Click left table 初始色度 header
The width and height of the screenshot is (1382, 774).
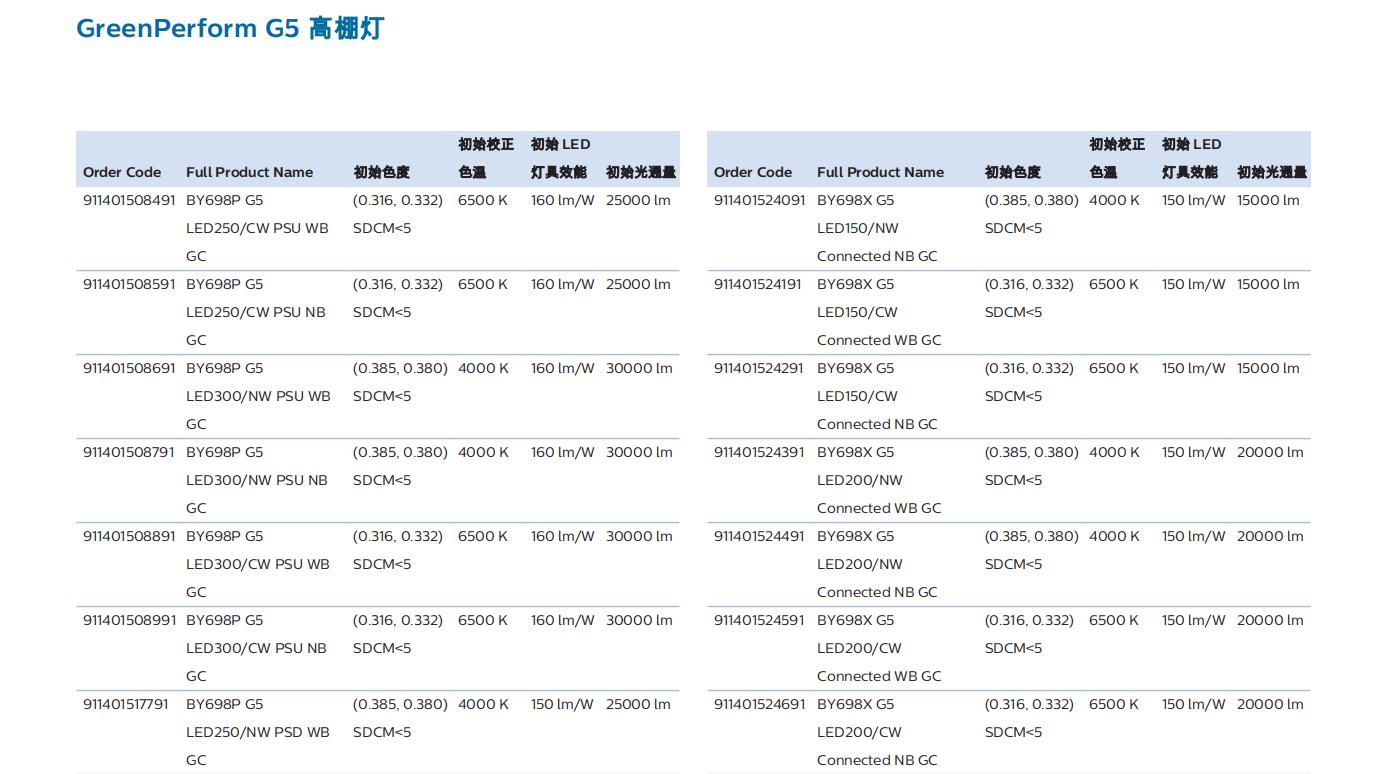click(381, 172)
